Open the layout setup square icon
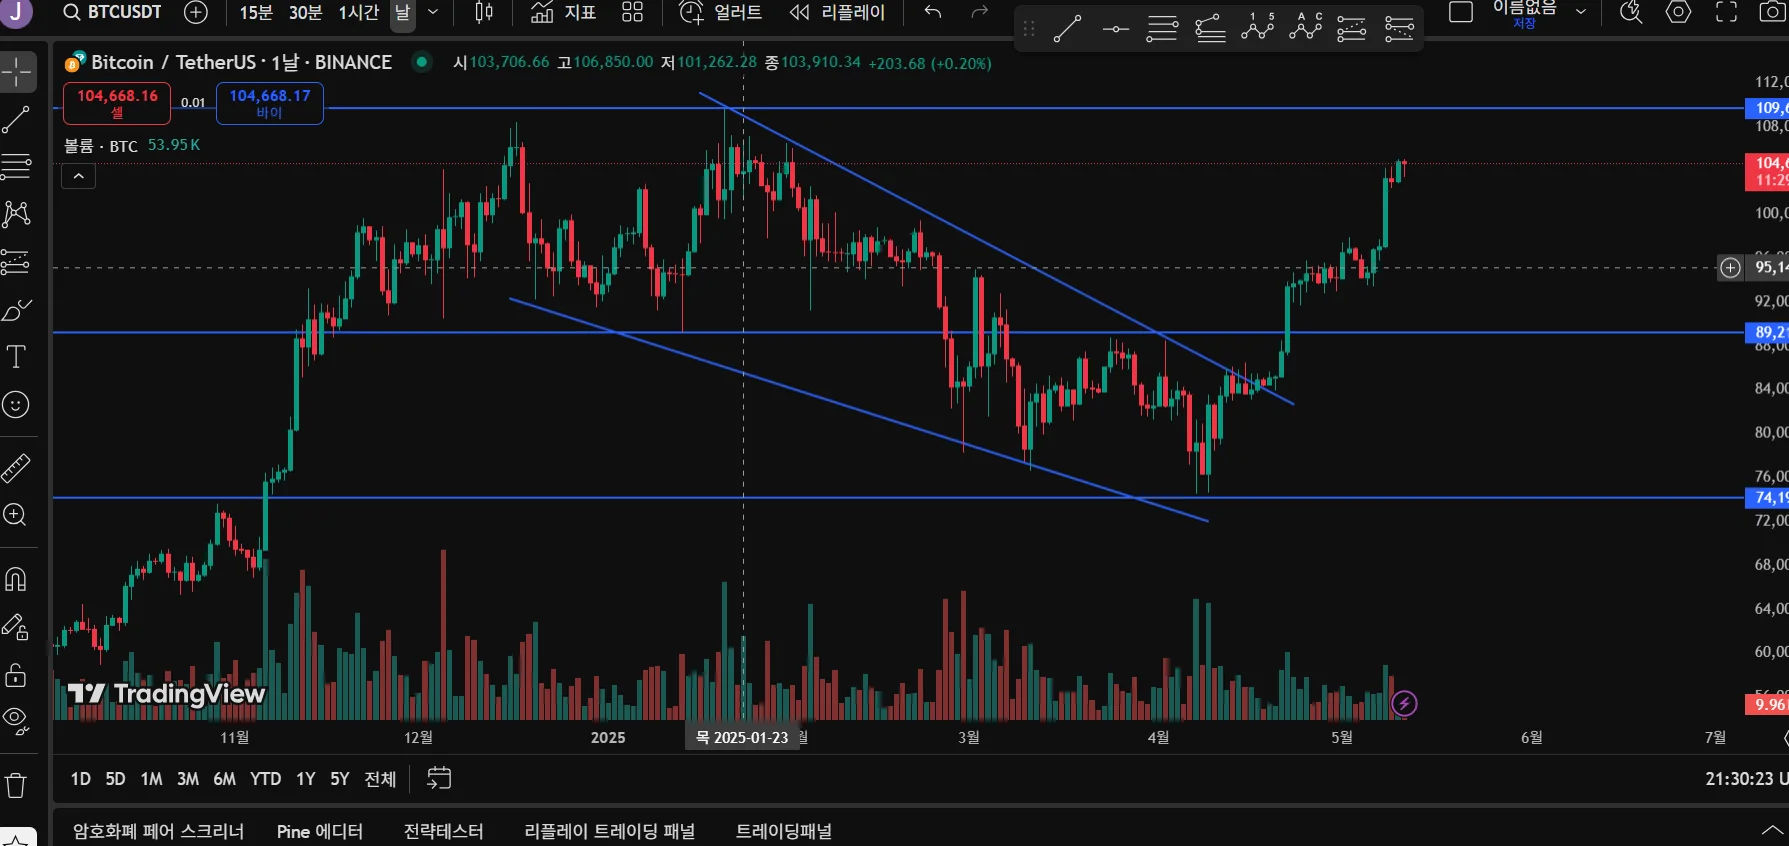1789x846 pixels. click(x=1461, y=12)
